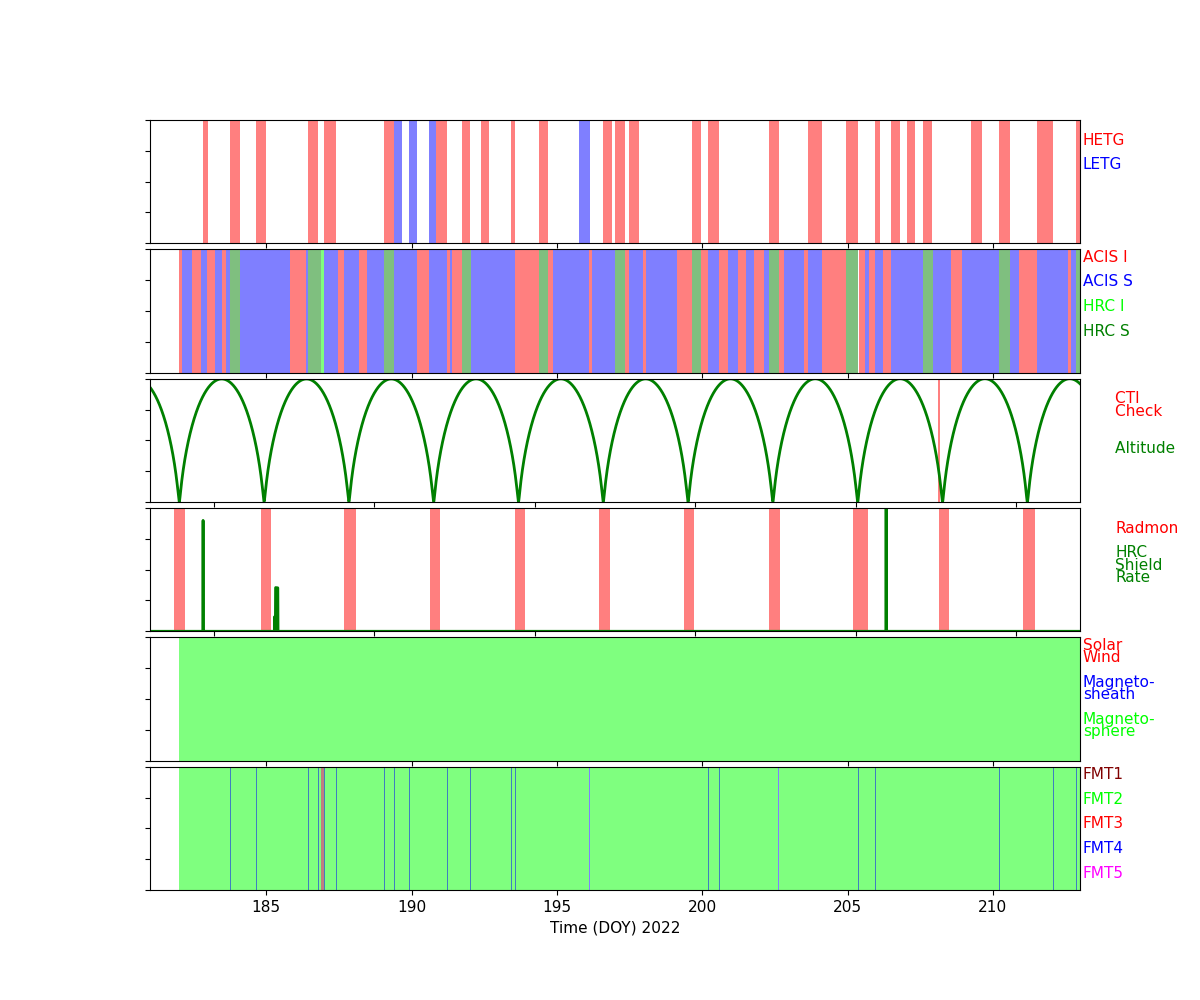Image resolution: width=1200 pixels, height=1000 pixels.
Task: Select the ACIS I legend label
Action: click(1104, 257)
